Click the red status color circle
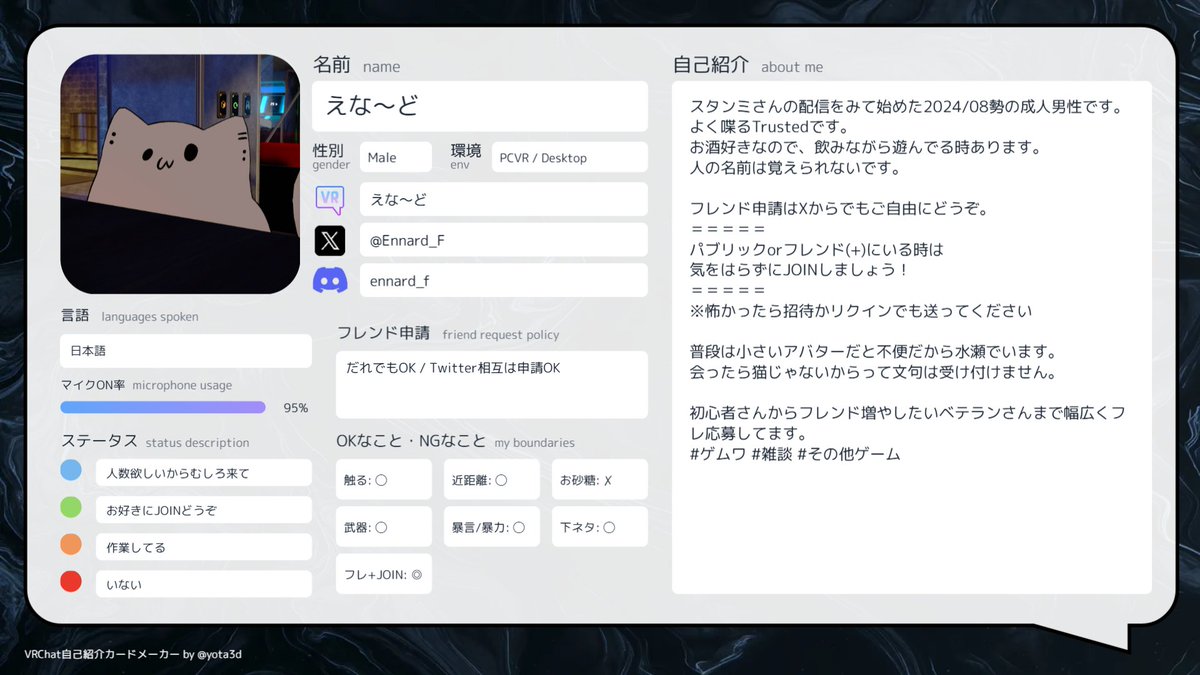This screenshot has height=675, width=1200. [x=70, y=582]
